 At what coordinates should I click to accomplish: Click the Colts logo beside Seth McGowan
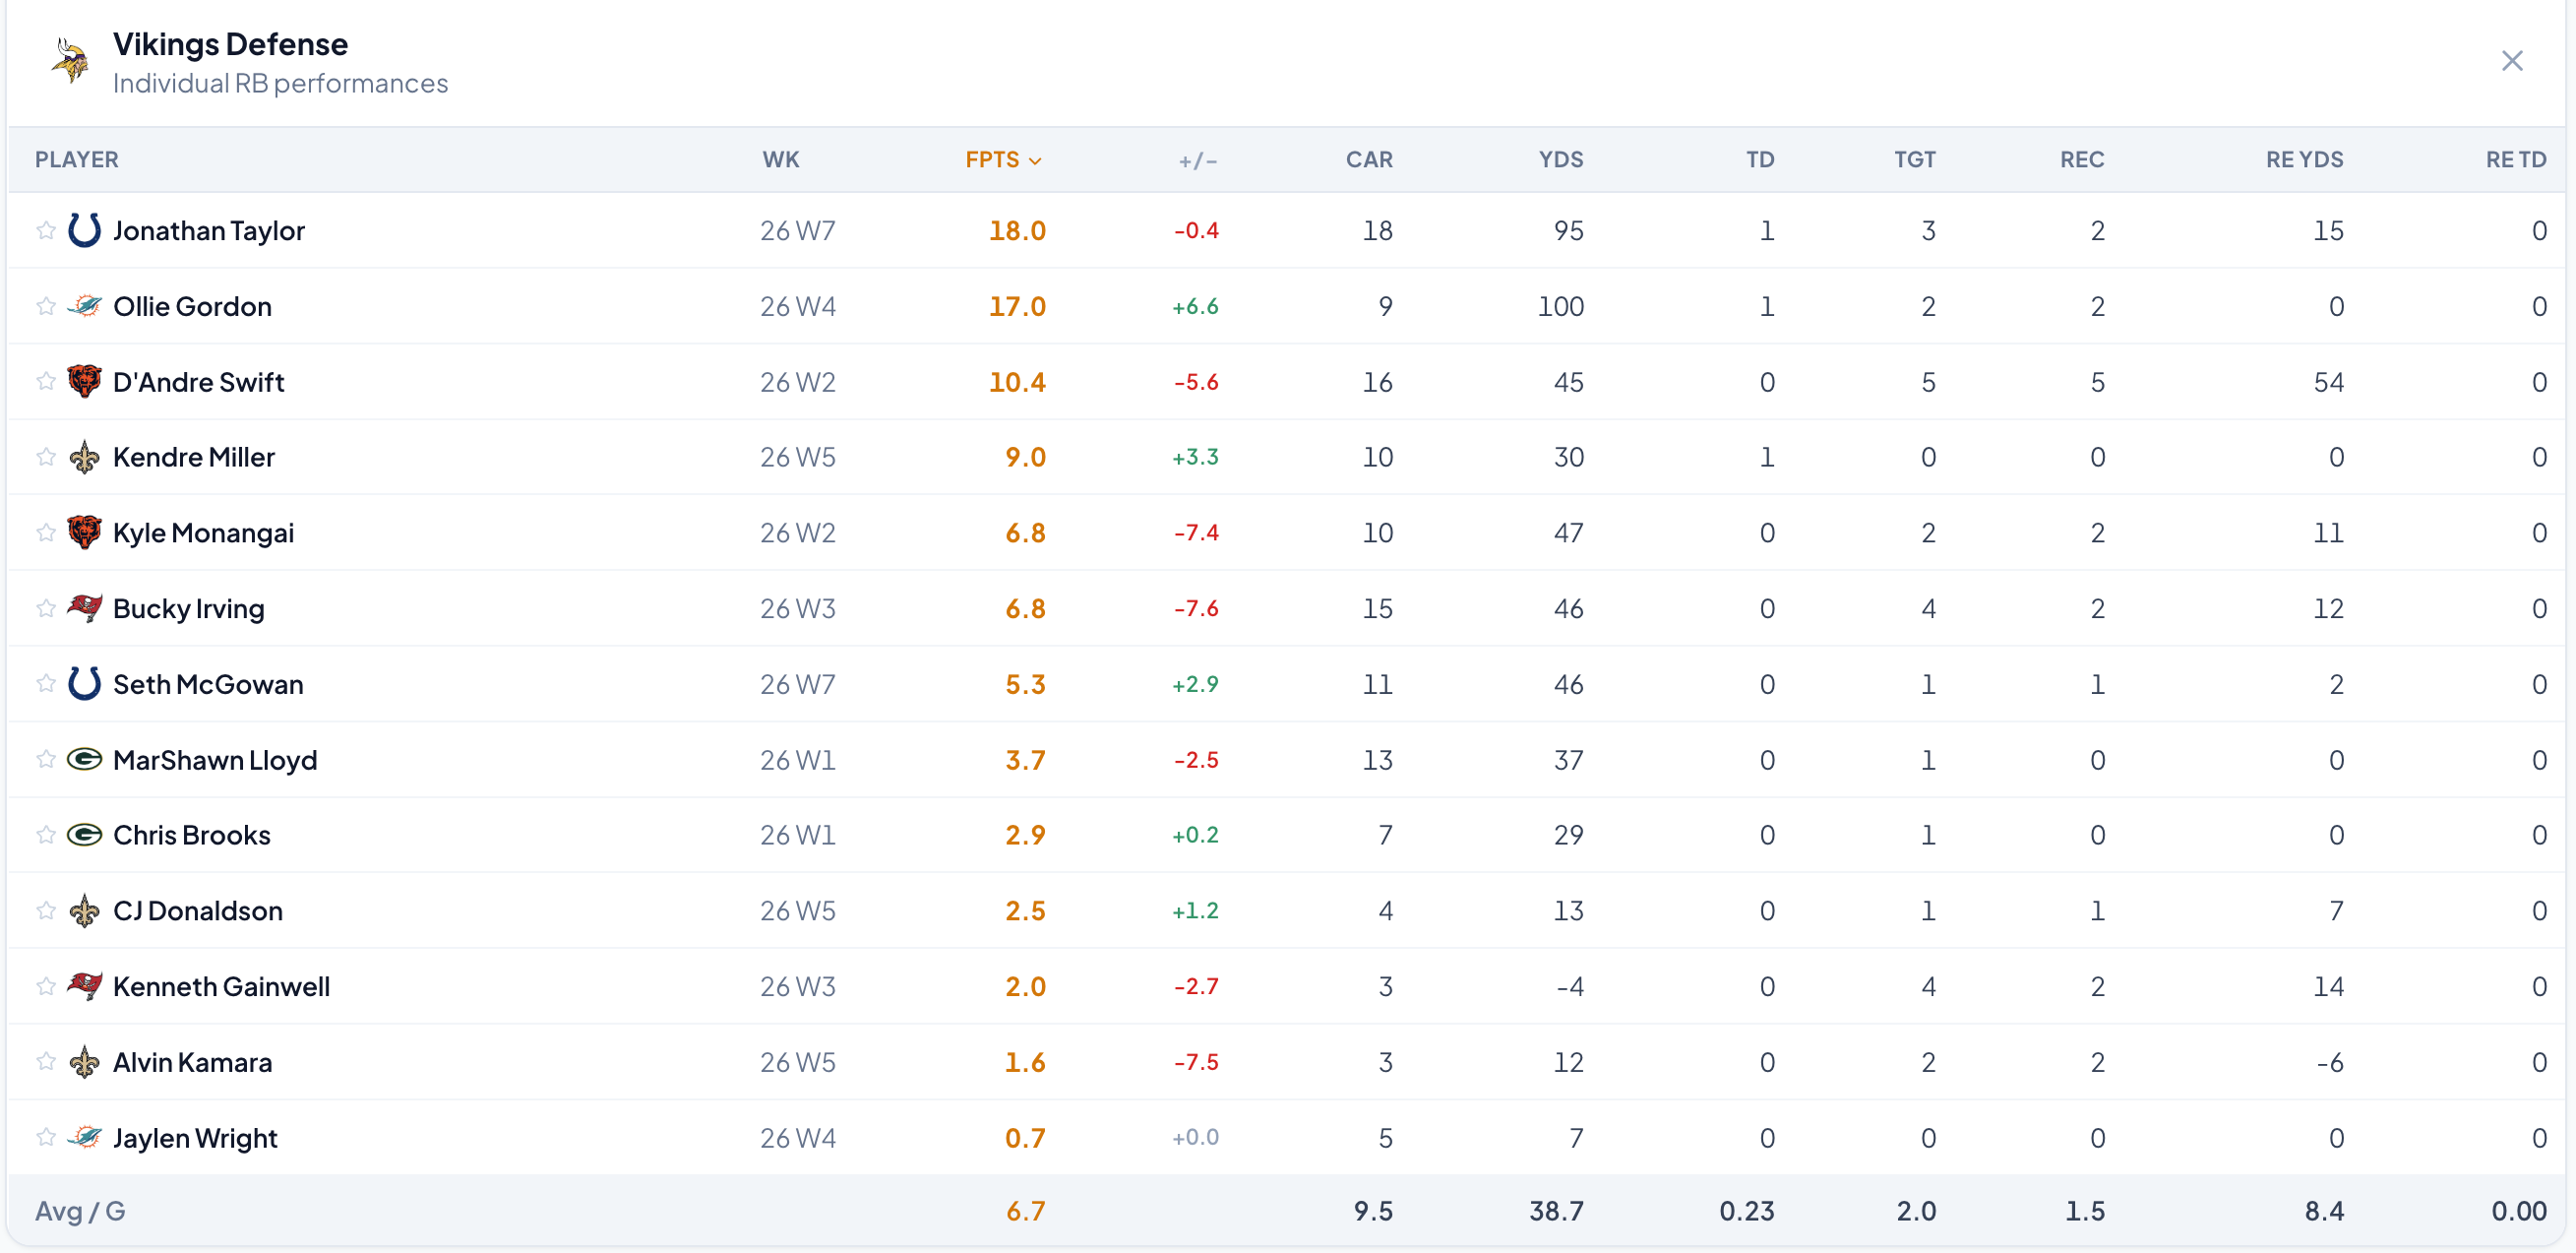pyautogui.click(x=84, y=684)
